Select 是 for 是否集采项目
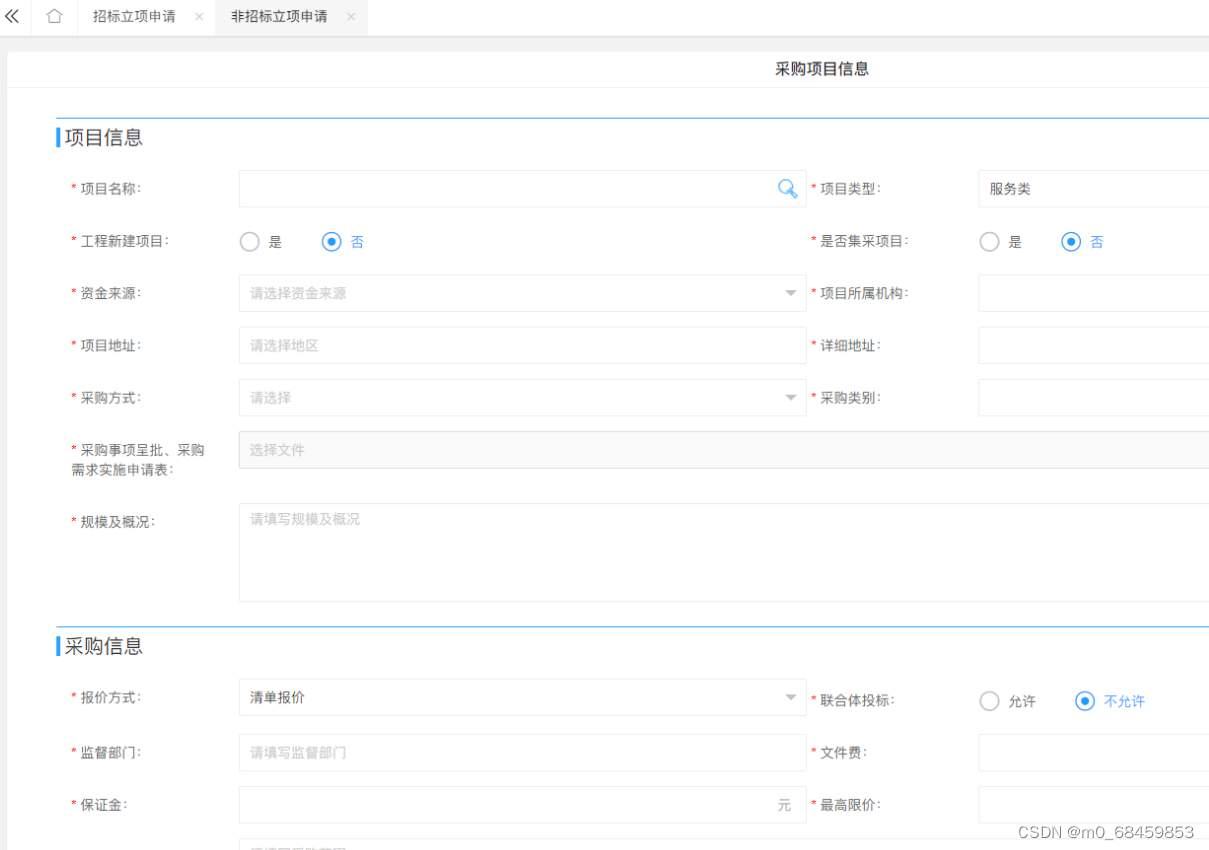The height and width of the screenshot is (850, 1209). (x=989, y=241)
